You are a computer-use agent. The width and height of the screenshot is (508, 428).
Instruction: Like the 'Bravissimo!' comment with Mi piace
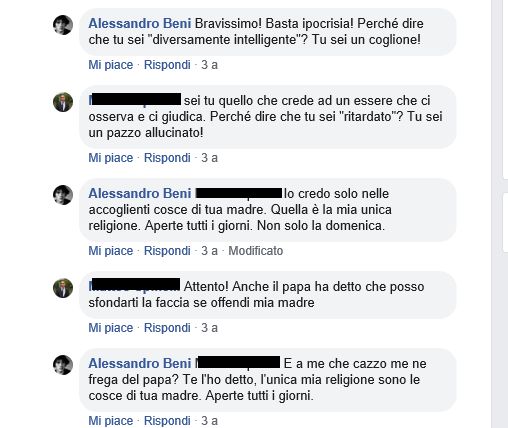click(111, 65)
